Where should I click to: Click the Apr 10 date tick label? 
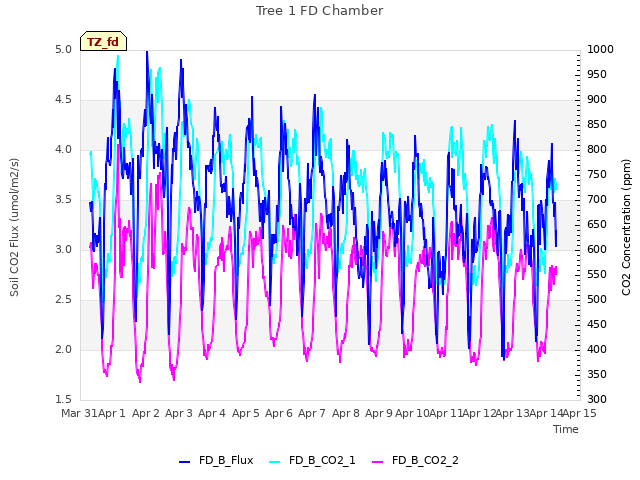click(412, 413)
